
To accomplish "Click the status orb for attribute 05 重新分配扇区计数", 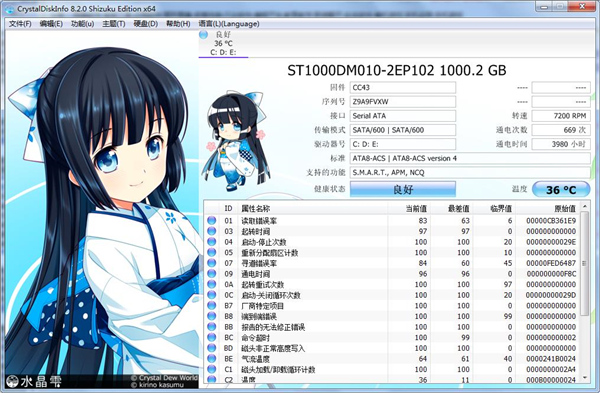I will (x=211, y=252).
